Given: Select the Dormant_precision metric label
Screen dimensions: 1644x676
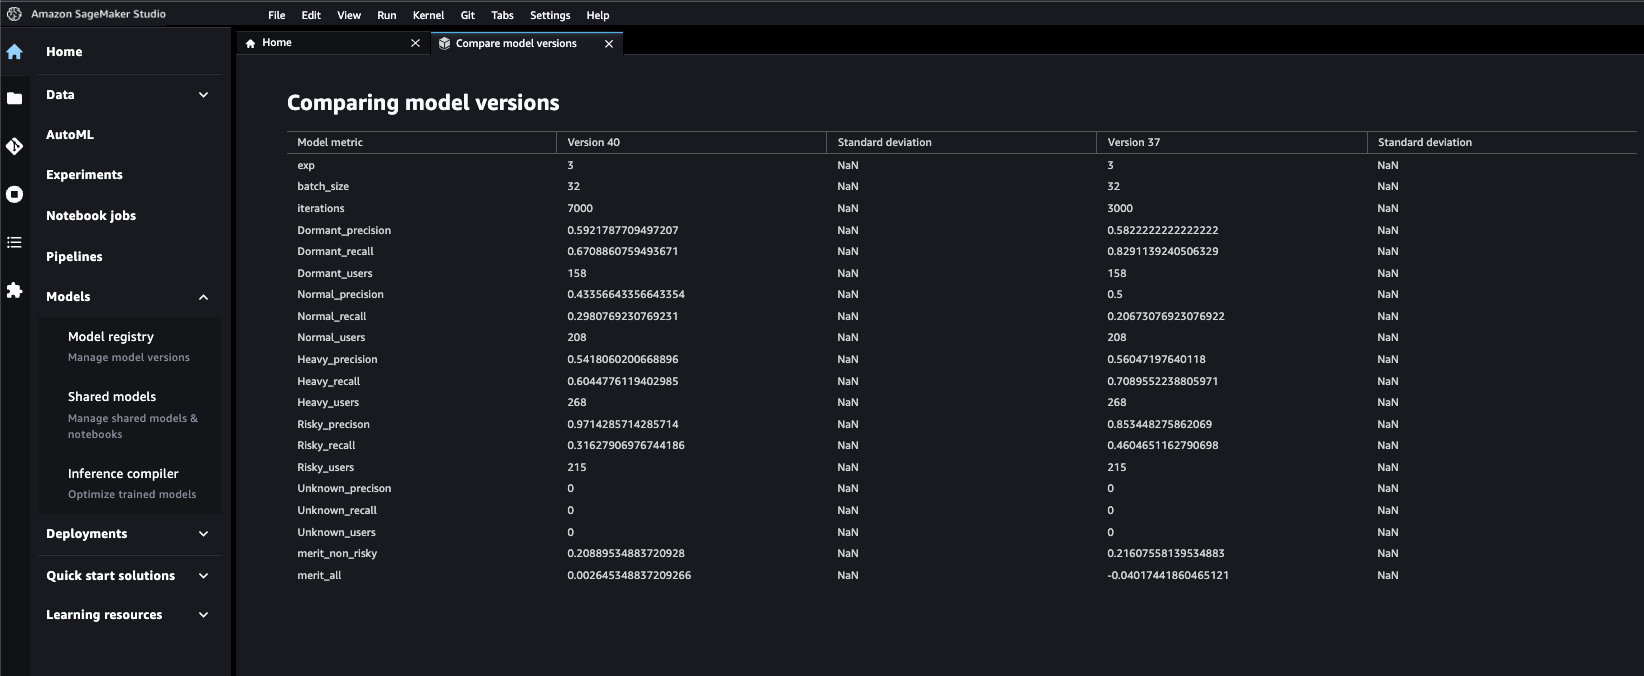Looking at the screenshot, I should click(344, 230).
